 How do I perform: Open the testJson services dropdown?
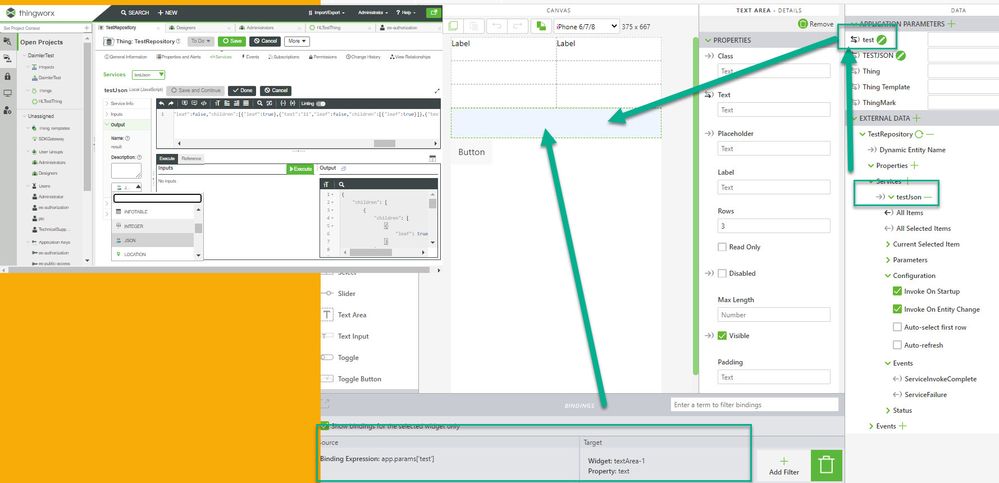coord(148,75)
